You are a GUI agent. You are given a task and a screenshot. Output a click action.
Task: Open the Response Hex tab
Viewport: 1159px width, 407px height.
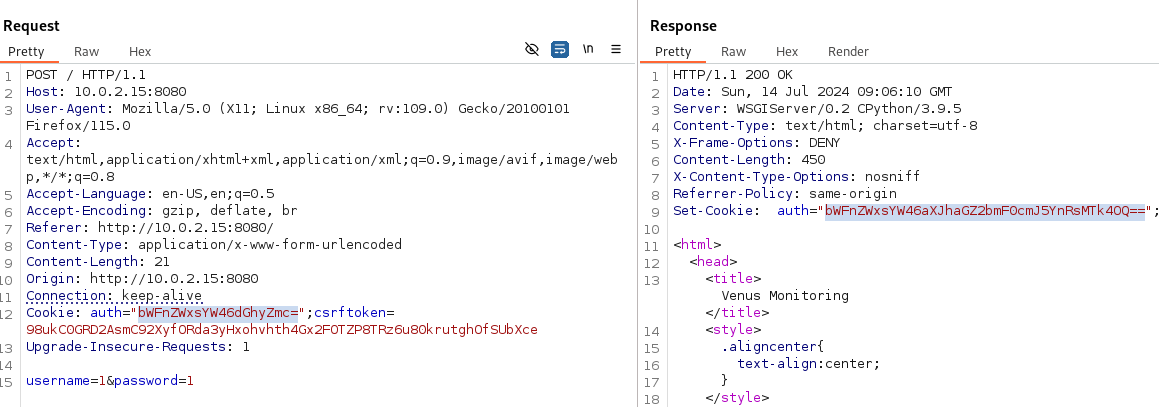pos(787,51)
